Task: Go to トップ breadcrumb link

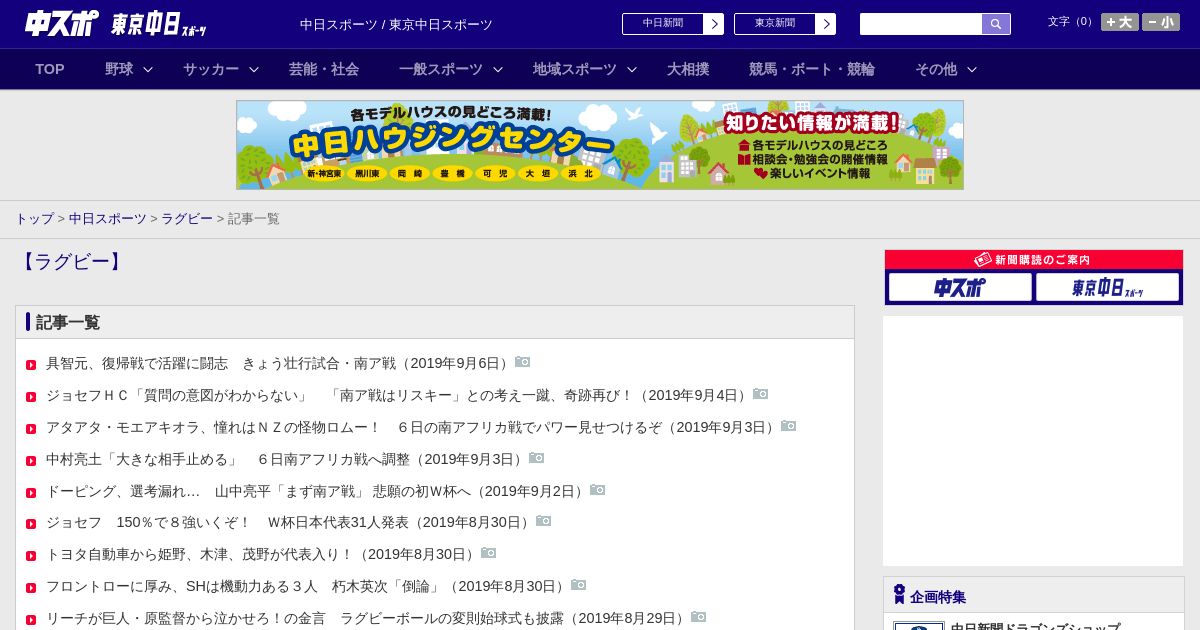Action: coord(35,218)
